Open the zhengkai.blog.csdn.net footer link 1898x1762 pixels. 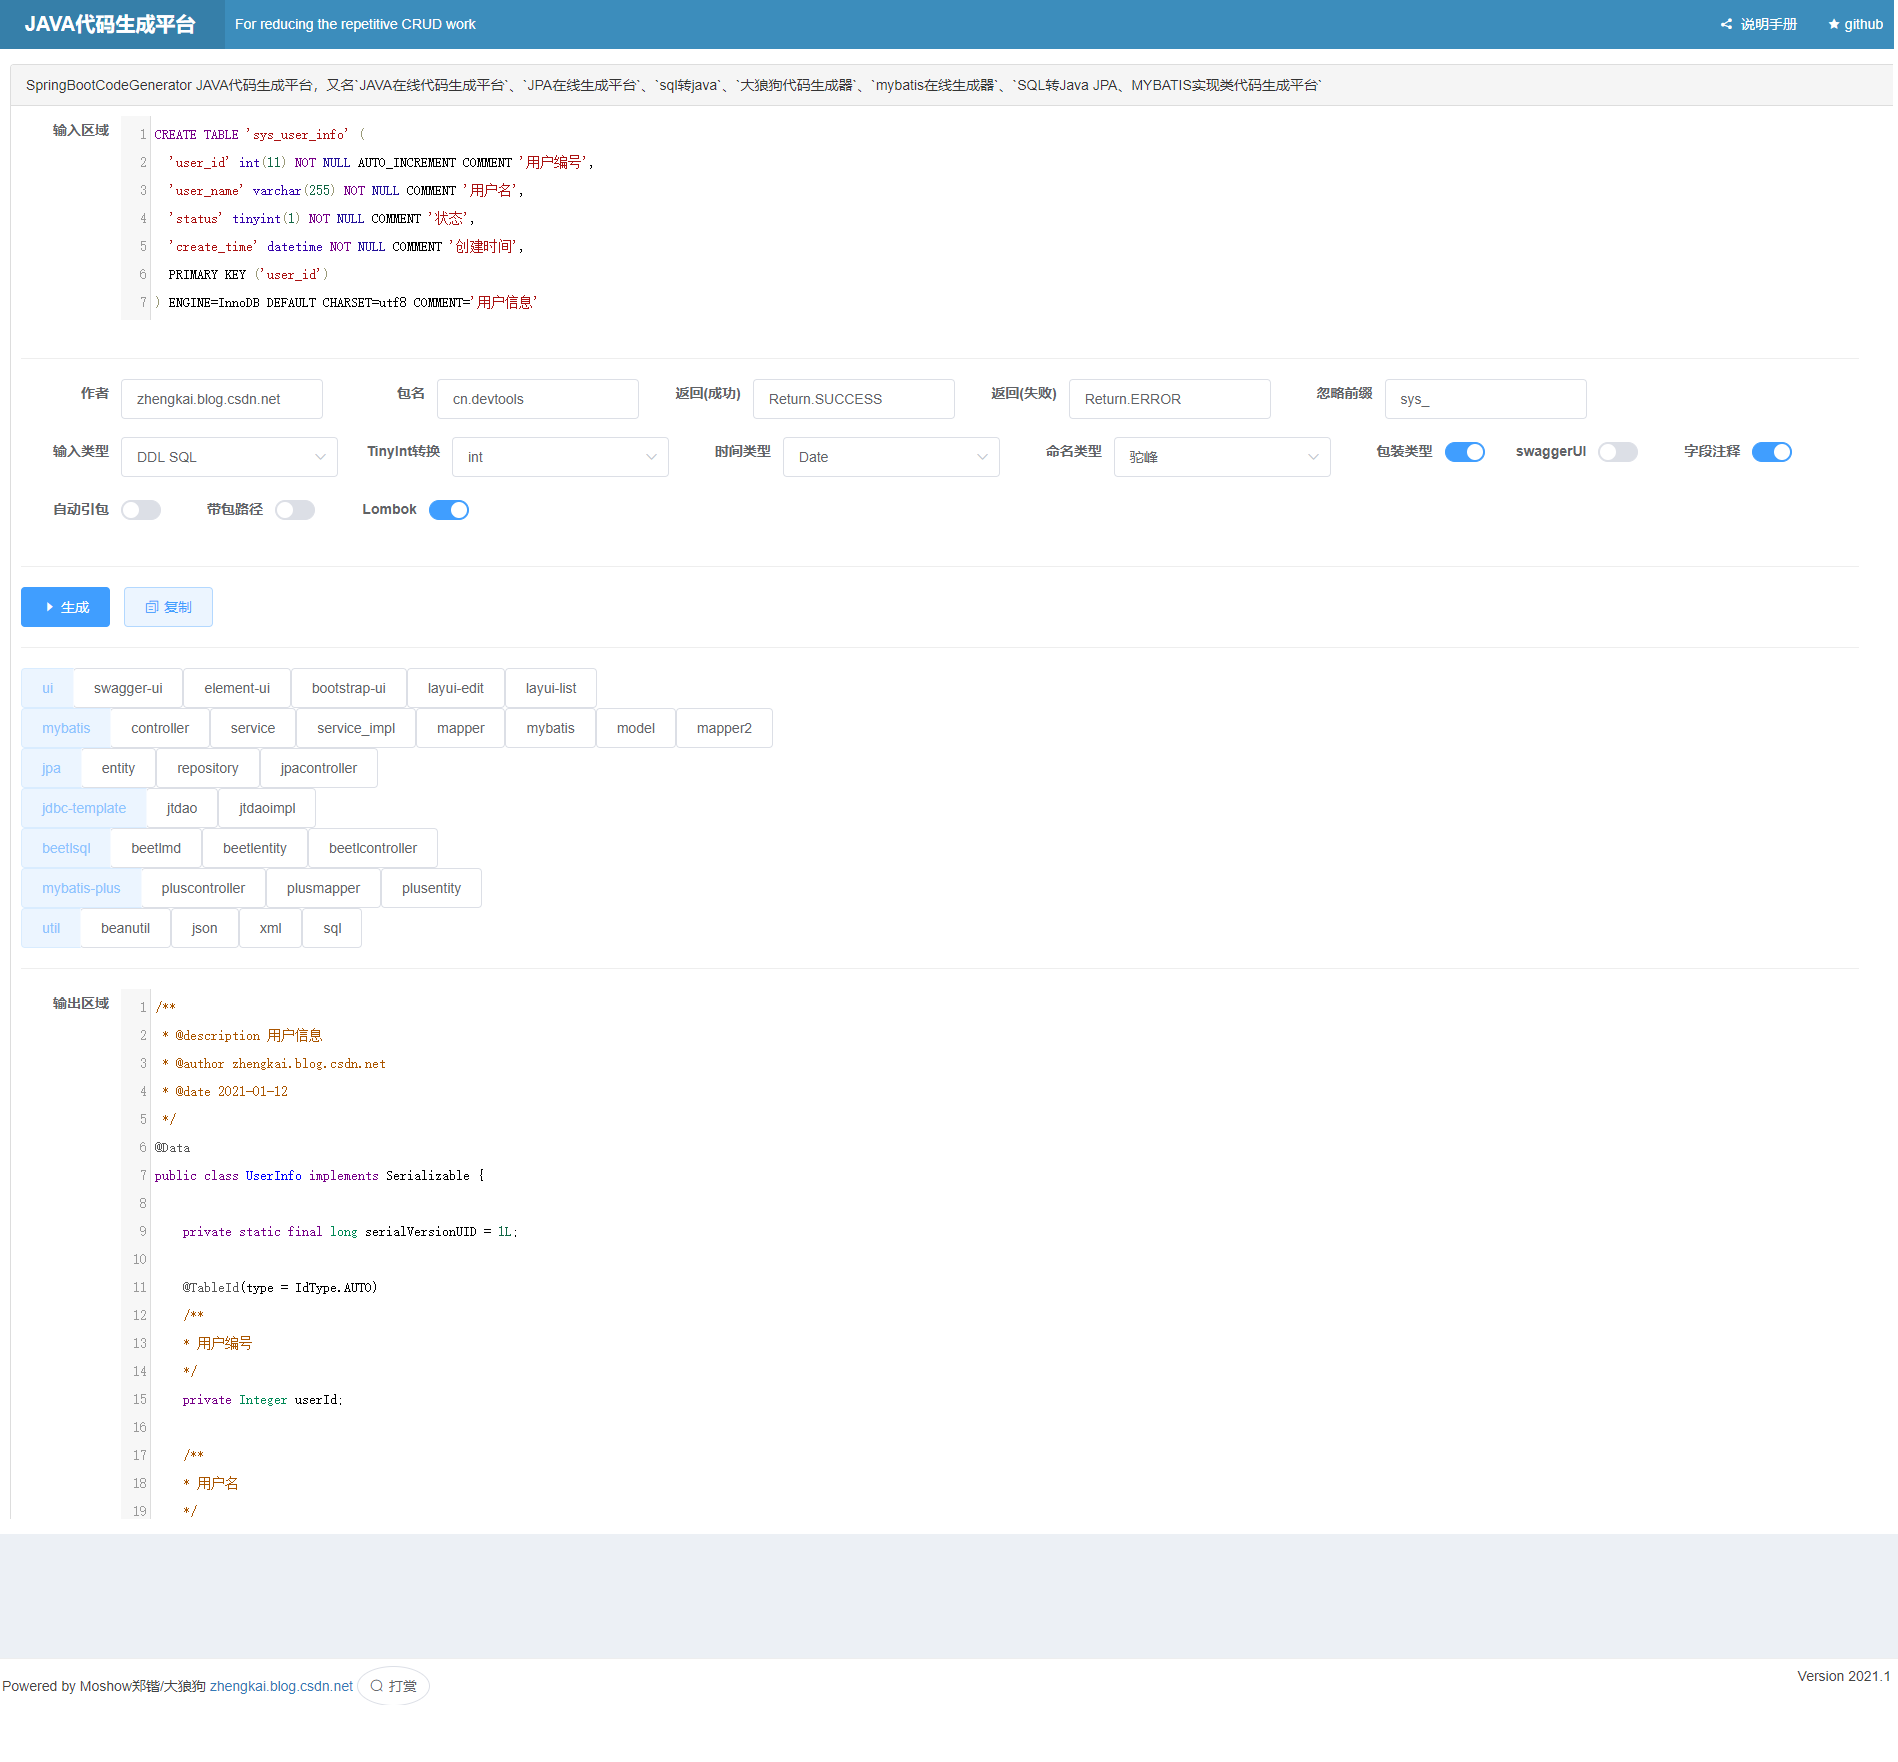[x=281, y=1686]
